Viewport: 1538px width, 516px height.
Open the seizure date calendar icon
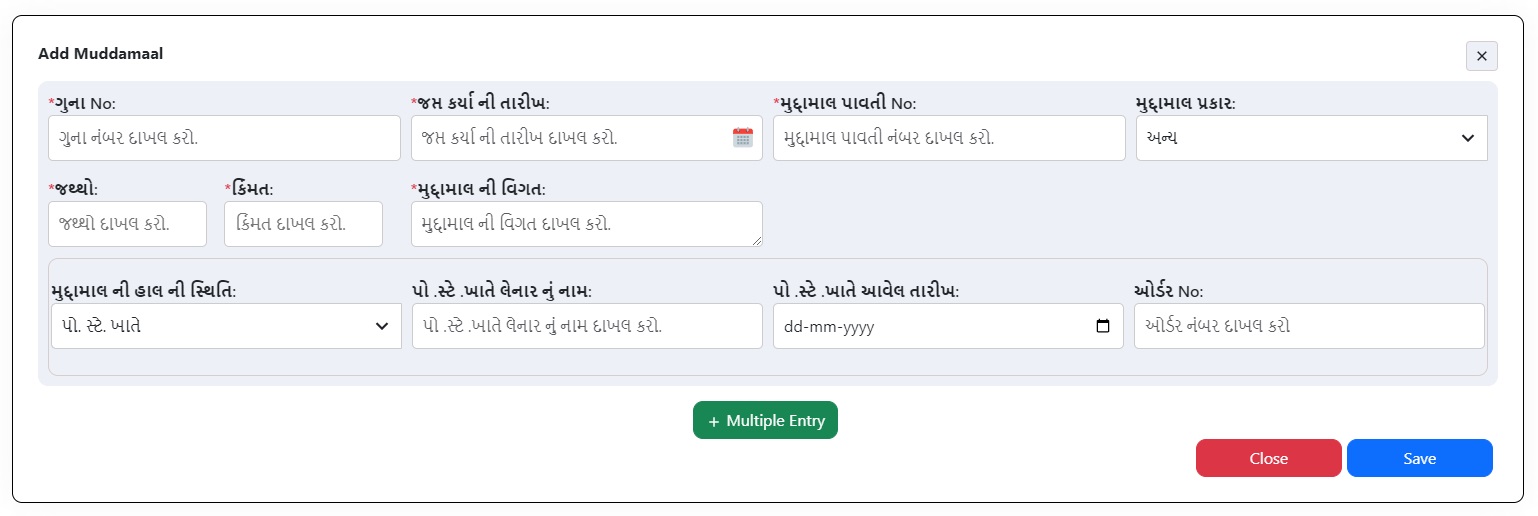pyautogui.click(x=742, y=138)
